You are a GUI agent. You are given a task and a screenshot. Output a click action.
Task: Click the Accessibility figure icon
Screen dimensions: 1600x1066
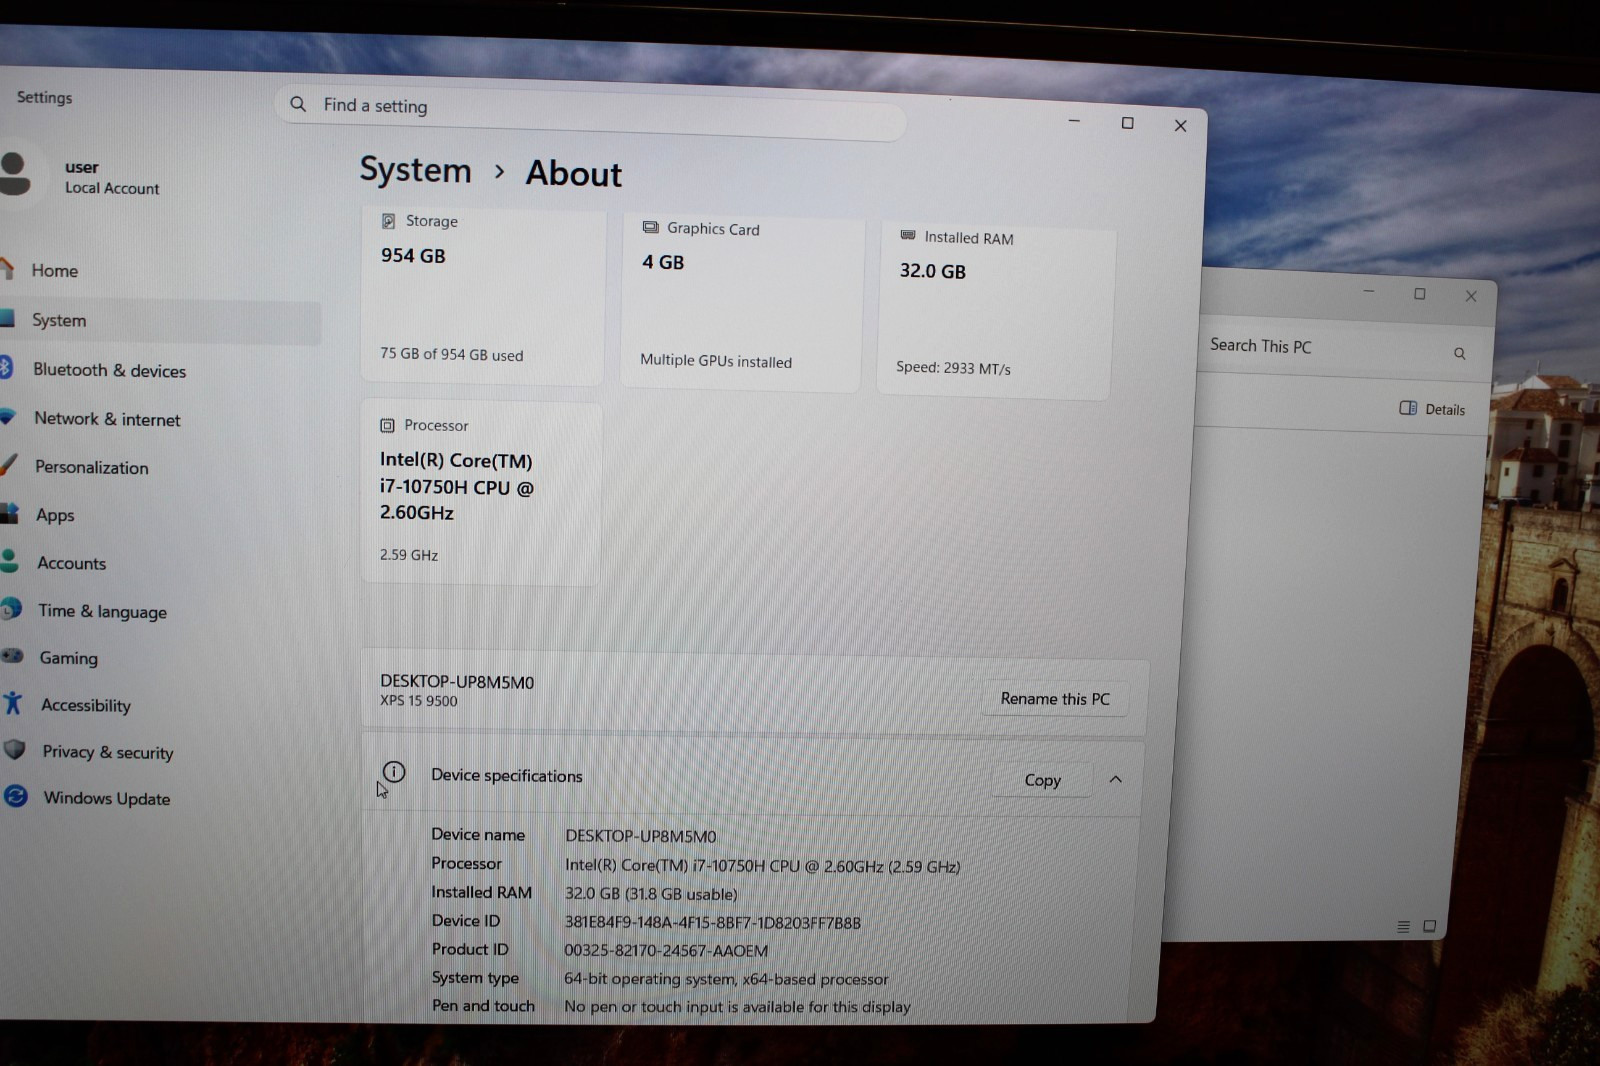point(12,703)
